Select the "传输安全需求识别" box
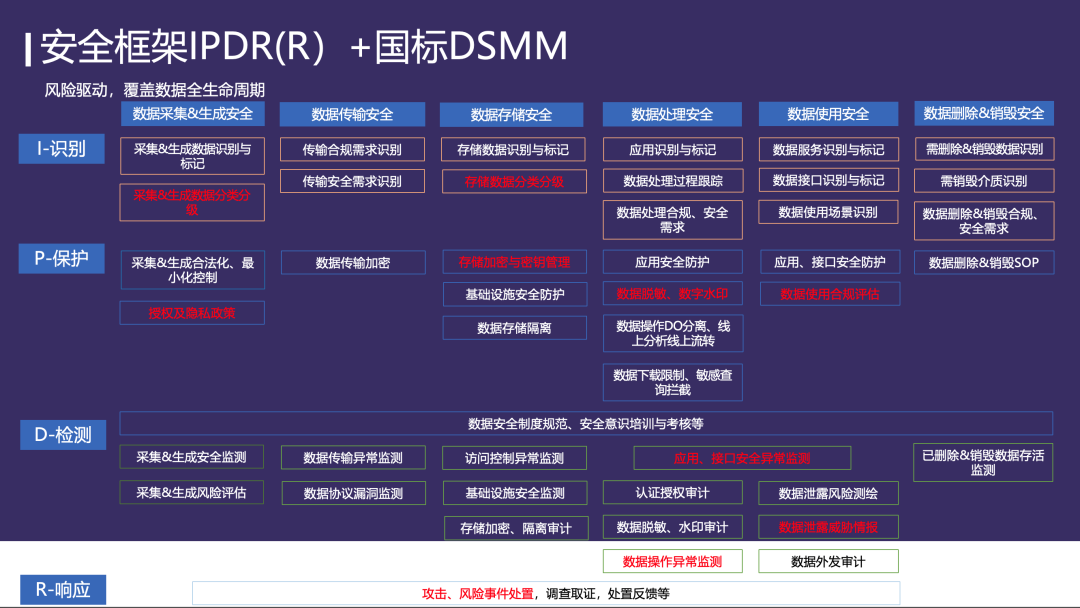This screenshot has width=1080, height=608. [x=352, y=181]
